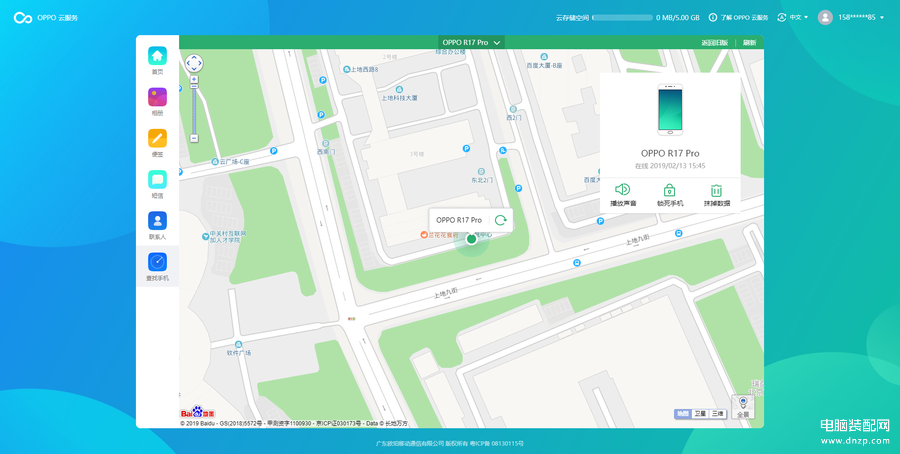Viewport: 900px width, 454px height.
Task: Click the 锁死手机 lock phone icon
Action: coord(669,190)
